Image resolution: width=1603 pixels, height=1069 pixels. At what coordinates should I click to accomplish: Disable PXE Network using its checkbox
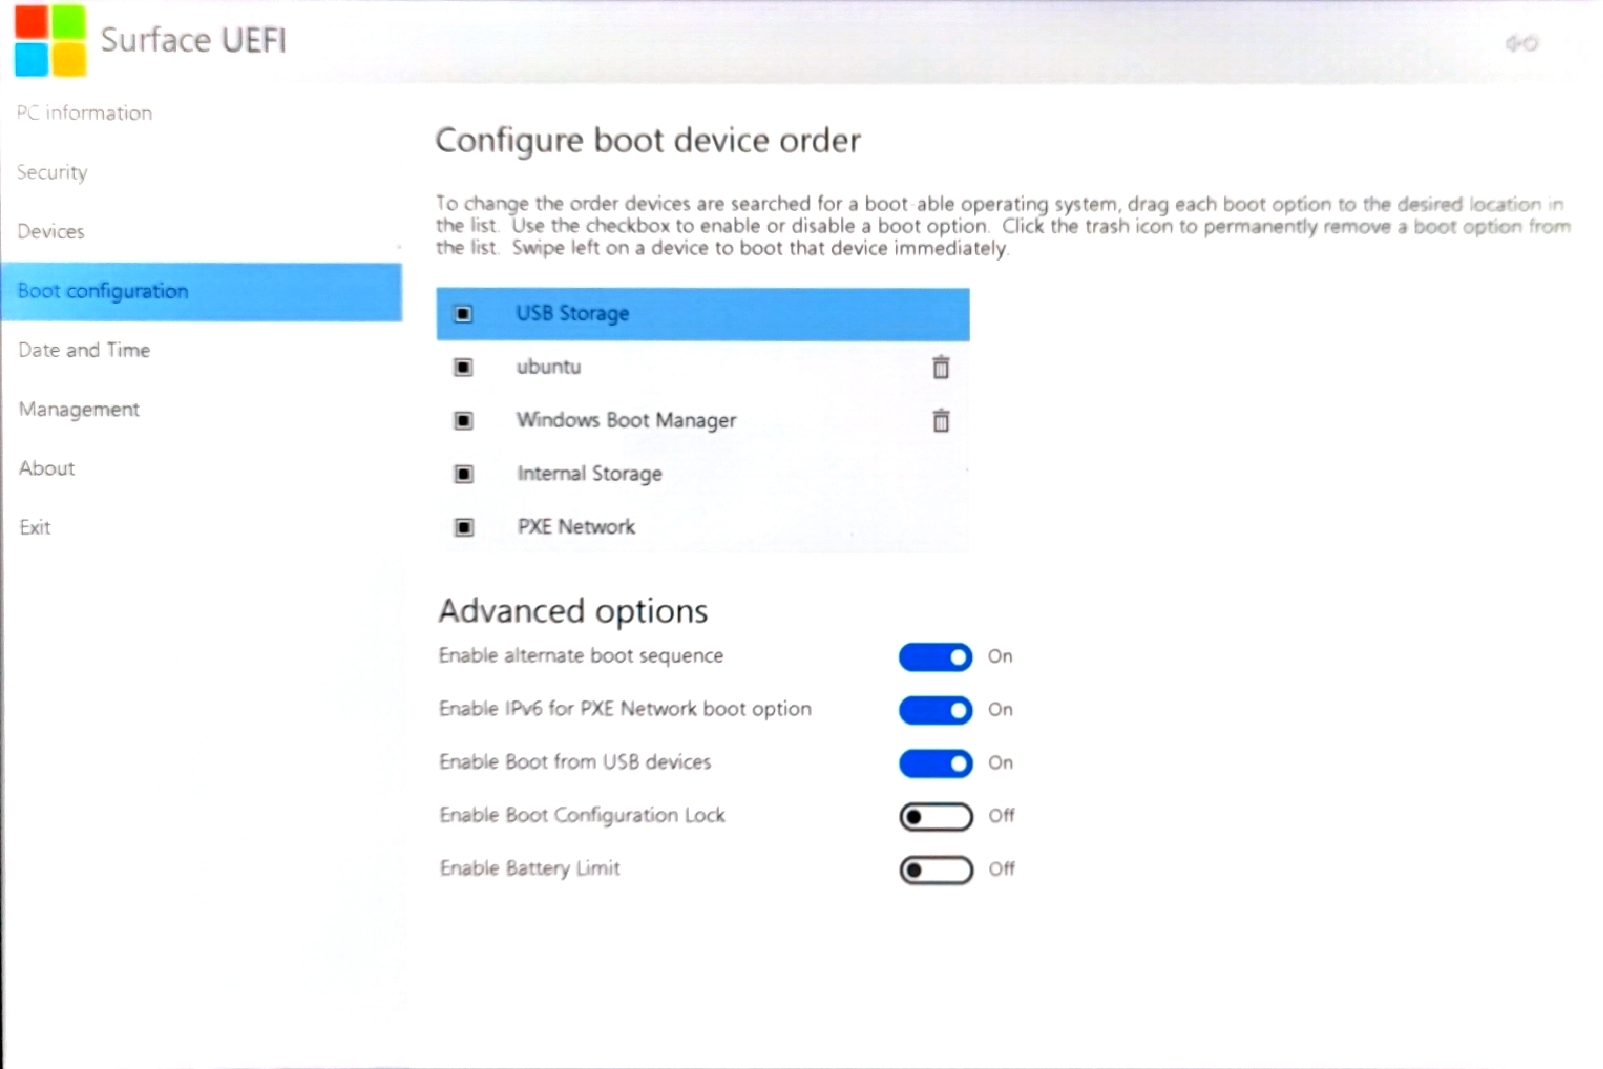(x=463, y=527)
